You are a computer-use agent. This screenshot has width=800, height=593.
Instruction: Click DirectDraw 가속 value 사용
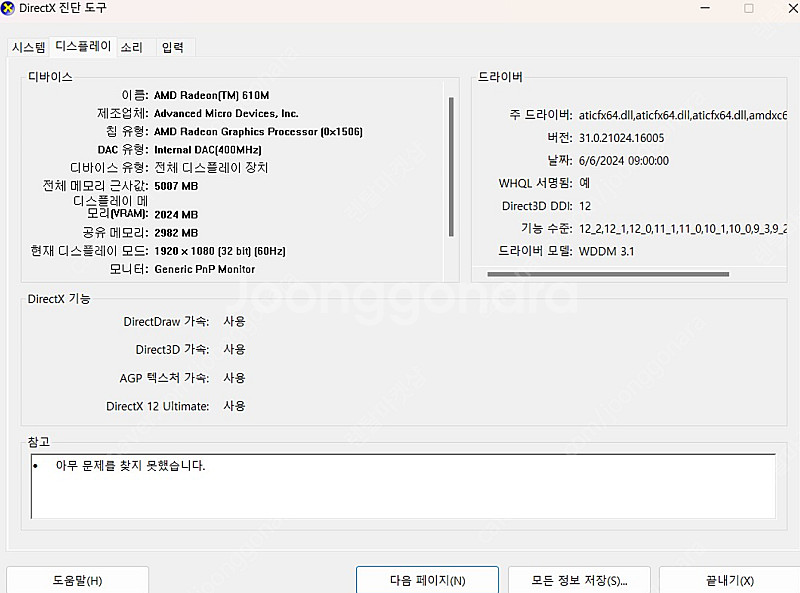point(234,322)
